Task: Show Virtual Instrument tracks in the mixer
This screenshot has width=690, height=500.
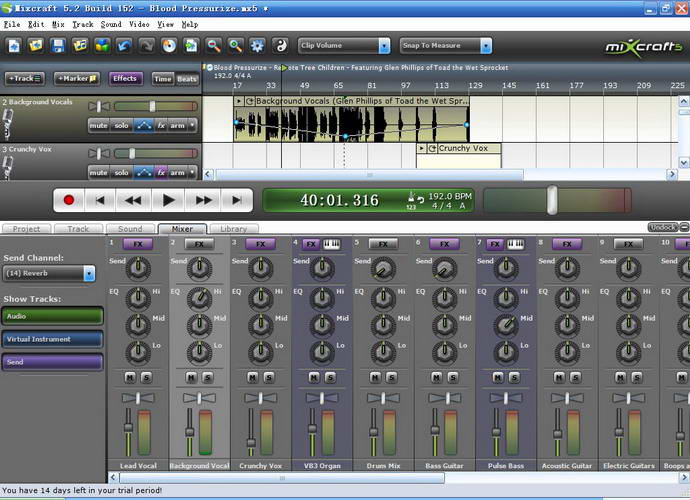Action: click(x=52, y=339)
